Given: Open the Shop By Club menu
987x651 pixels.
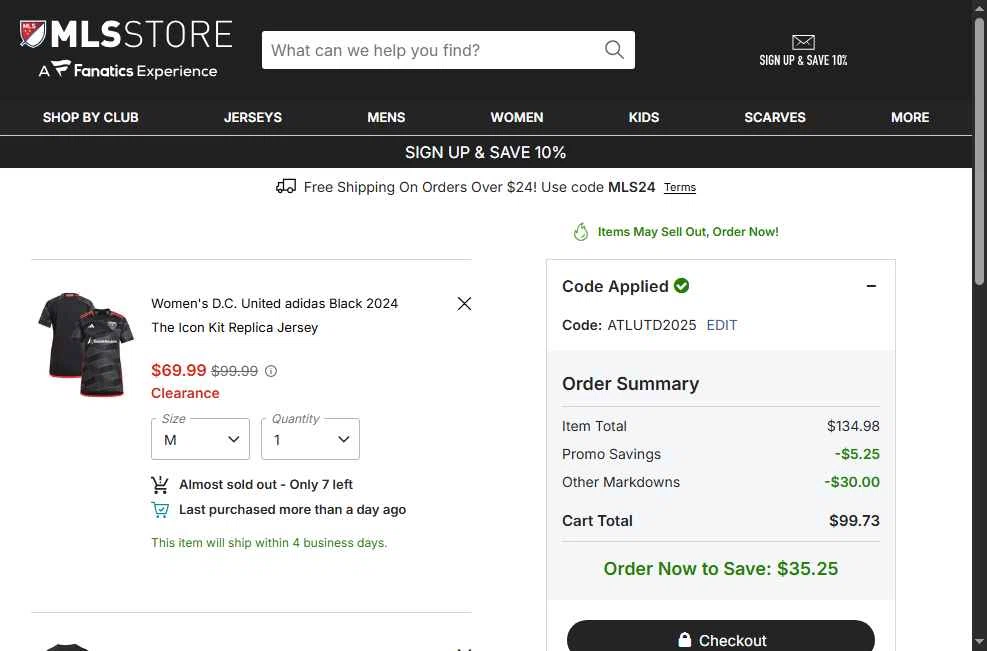Looking at the screenshot, I should pyautogui.click(x=91, y=117).
